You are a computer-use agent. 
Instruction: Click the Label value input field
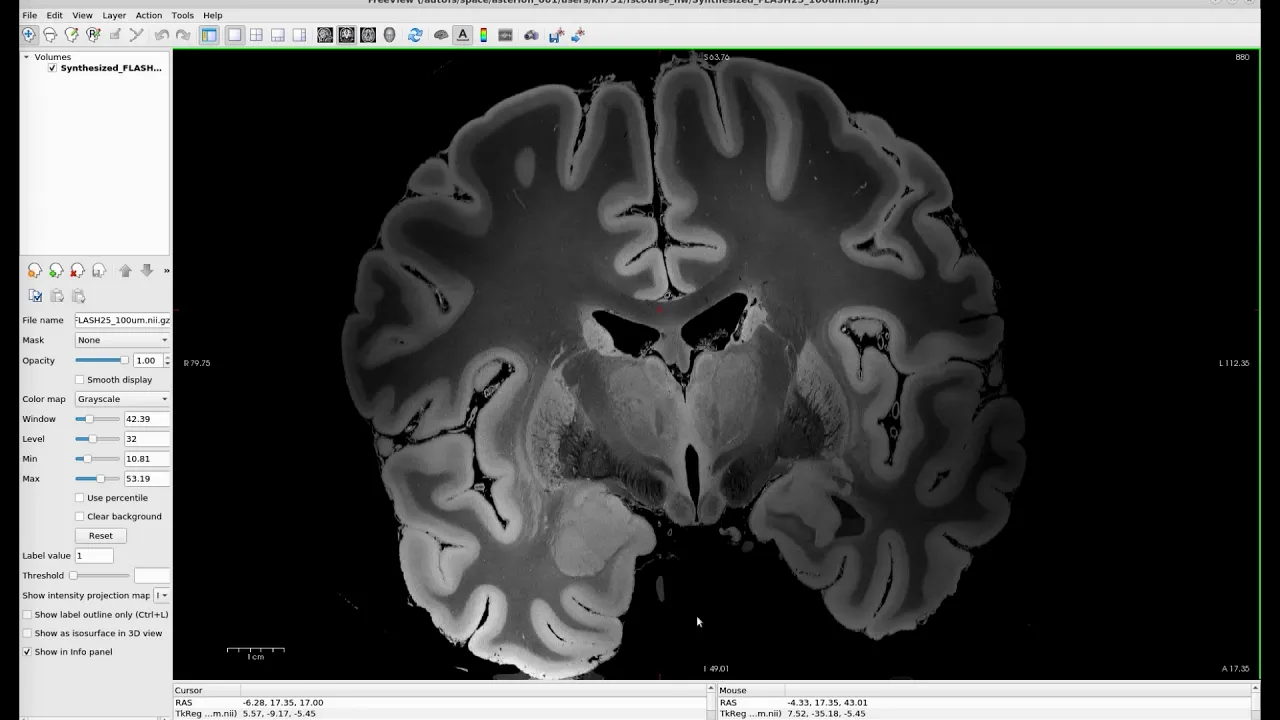click(94, 556)
